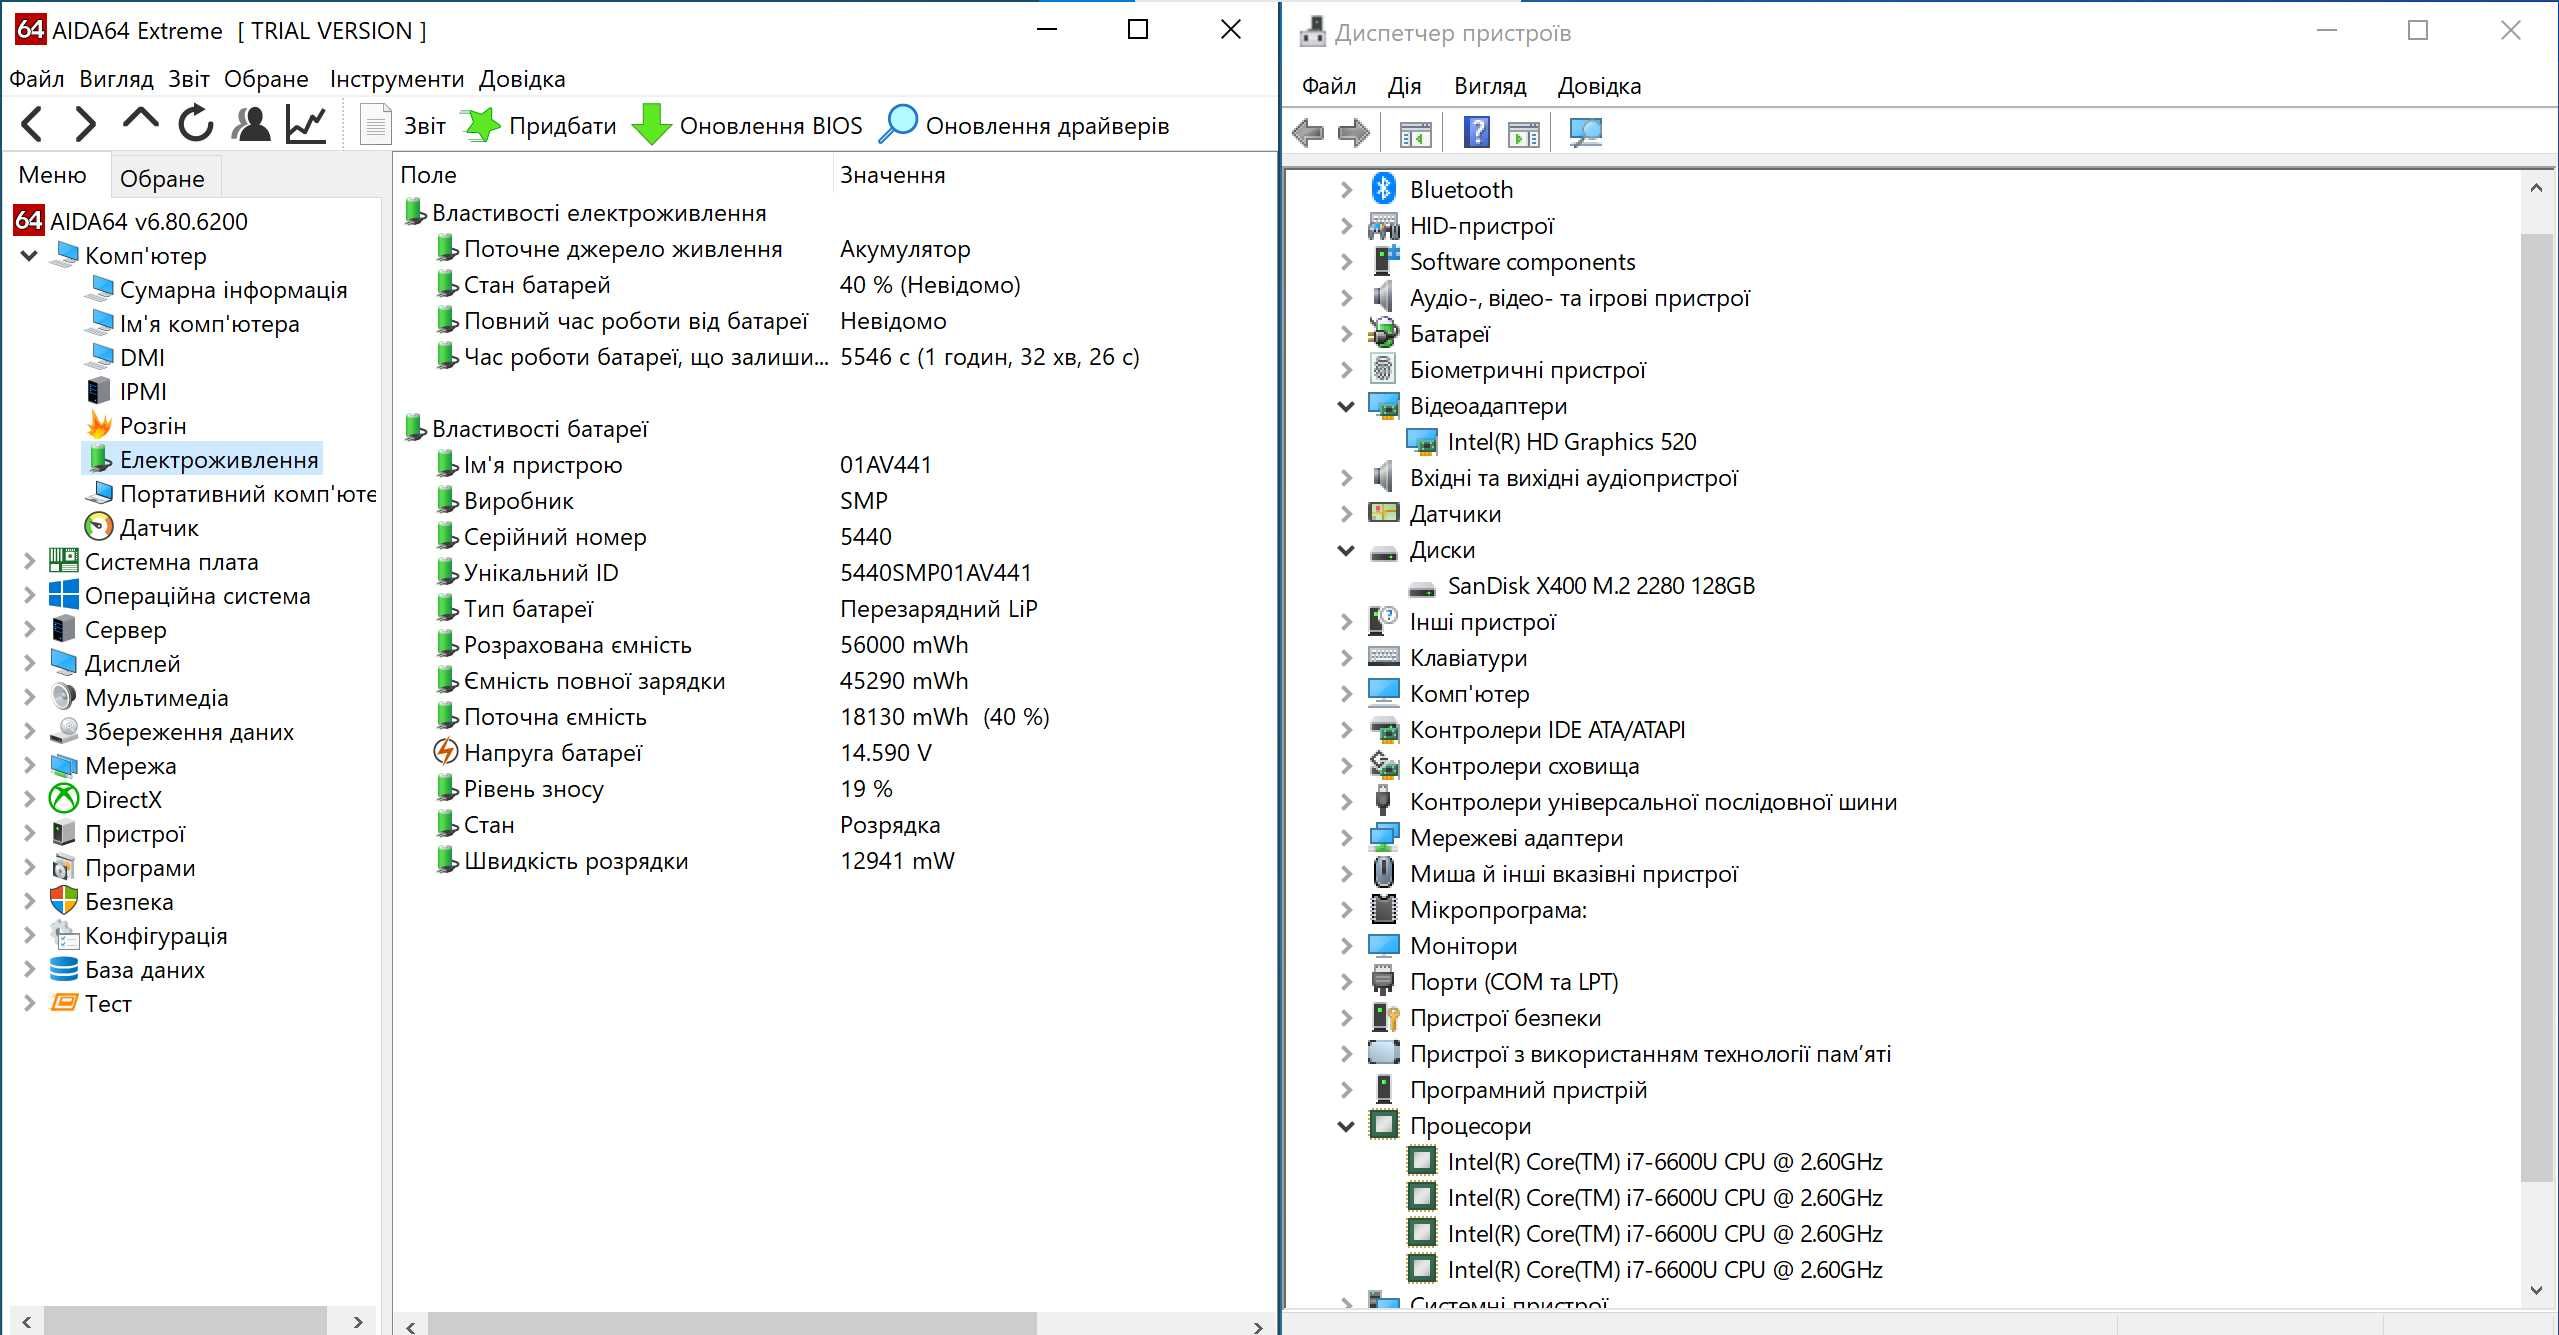Select Розгін tree item with flame icon
The height and width of the screenshot is (1335, 2559).
coord(136,426)
